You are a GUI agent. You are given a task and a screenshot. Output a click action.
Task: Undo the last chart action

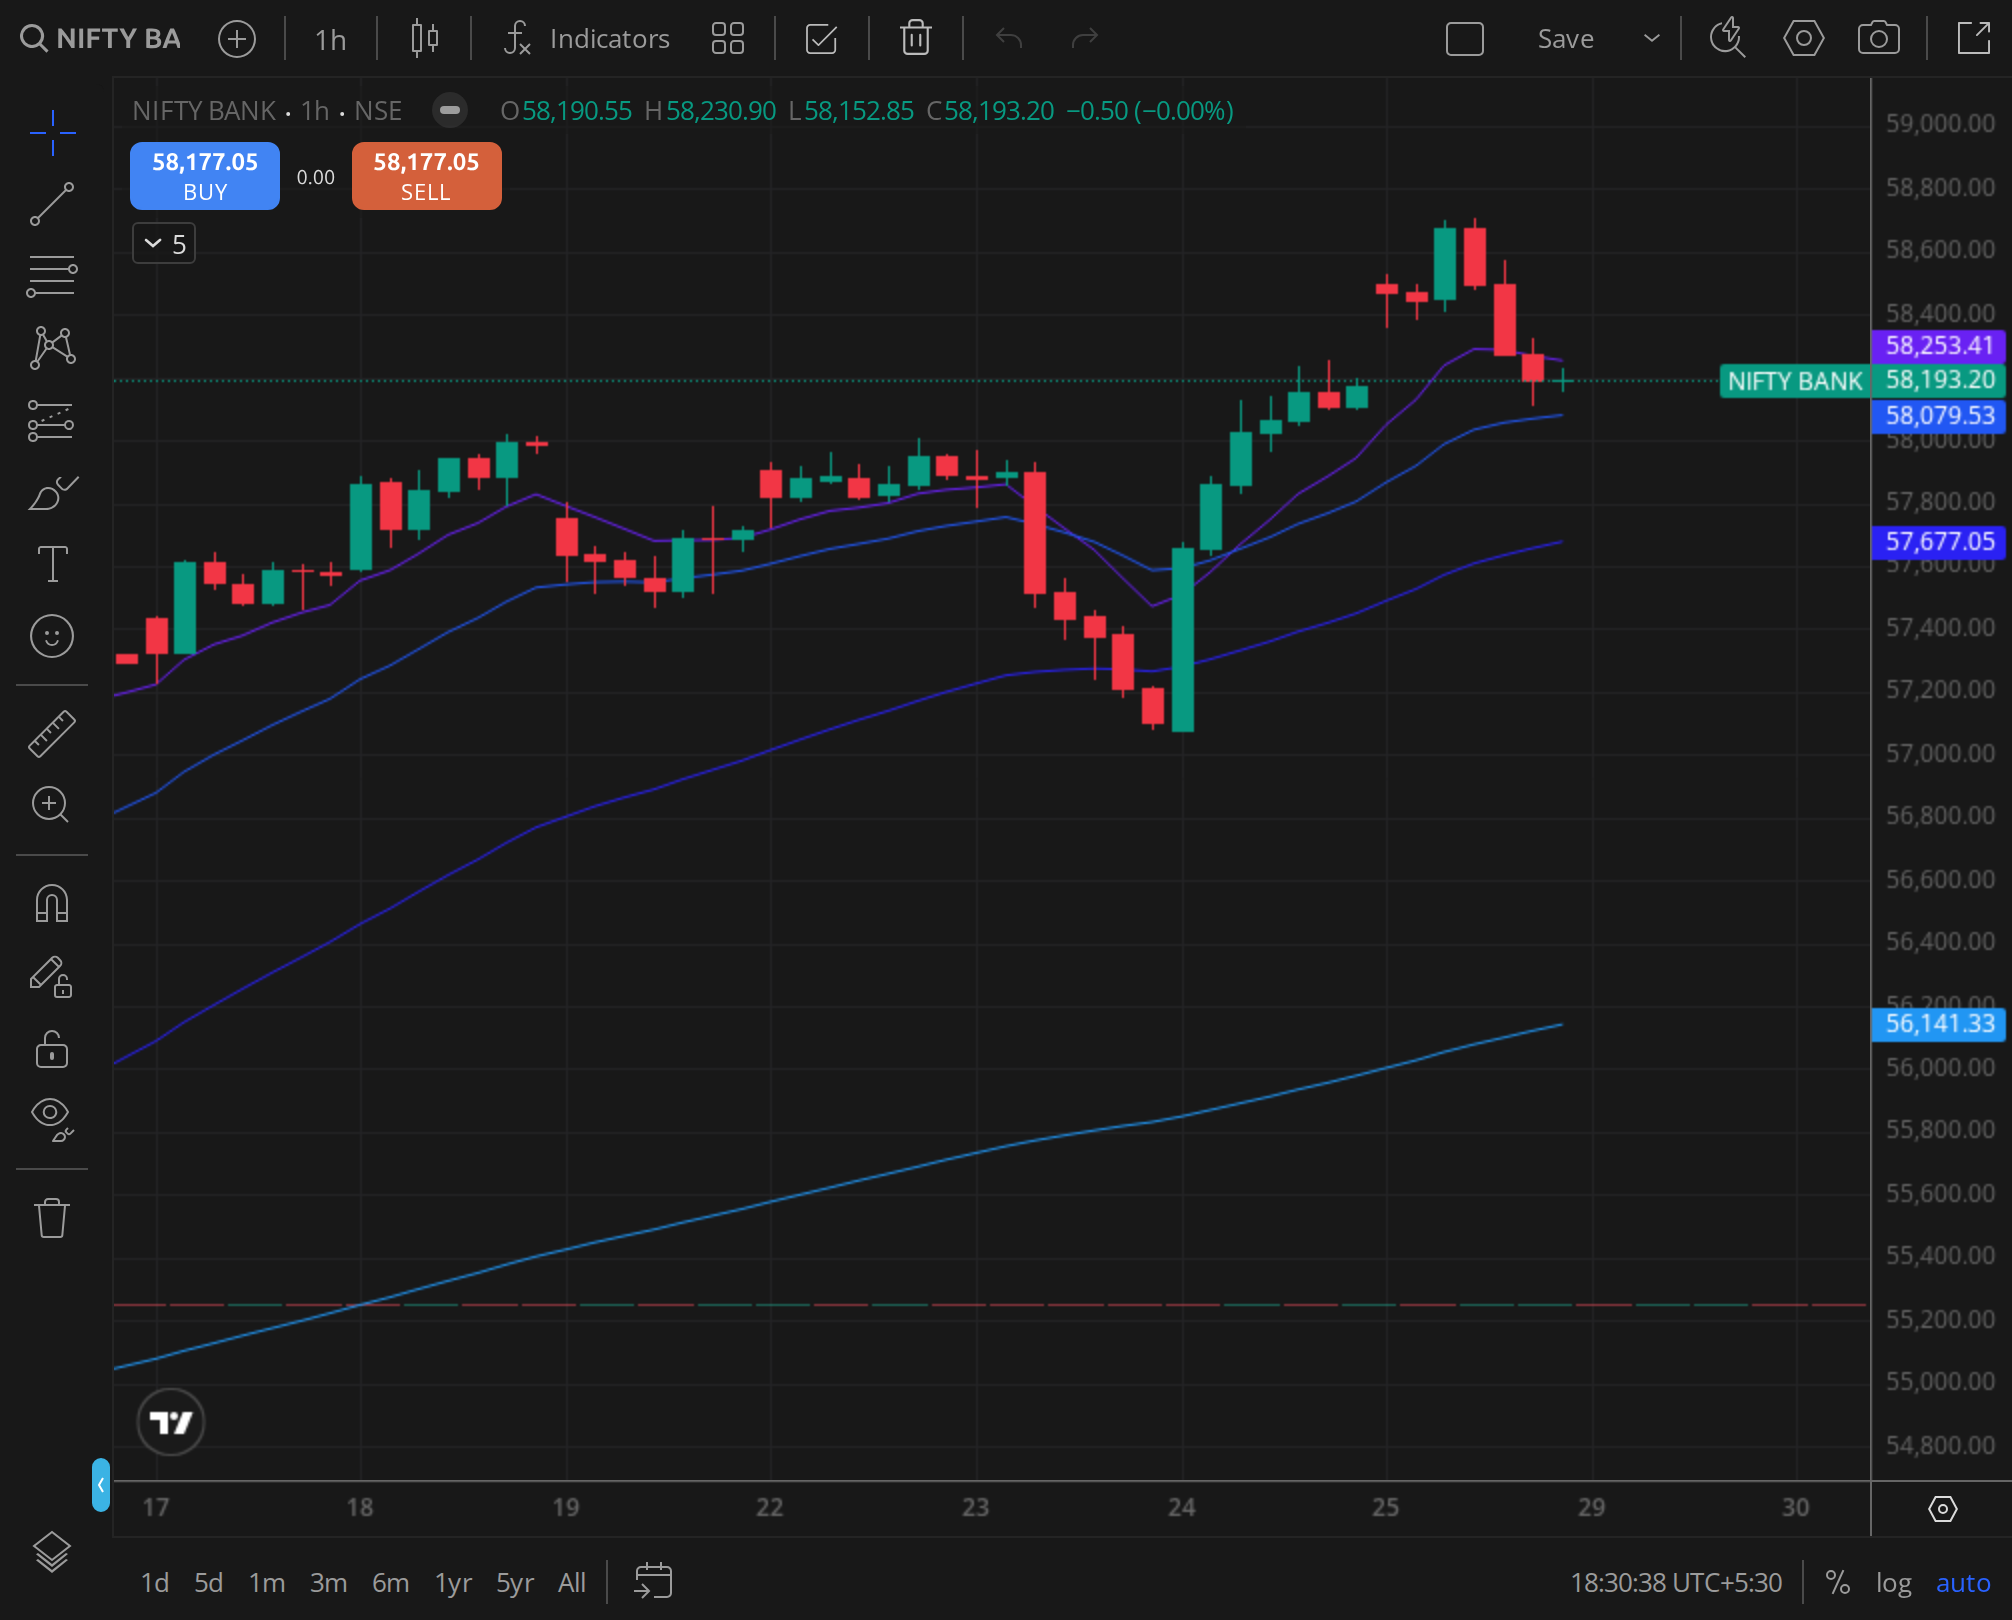1009,39
